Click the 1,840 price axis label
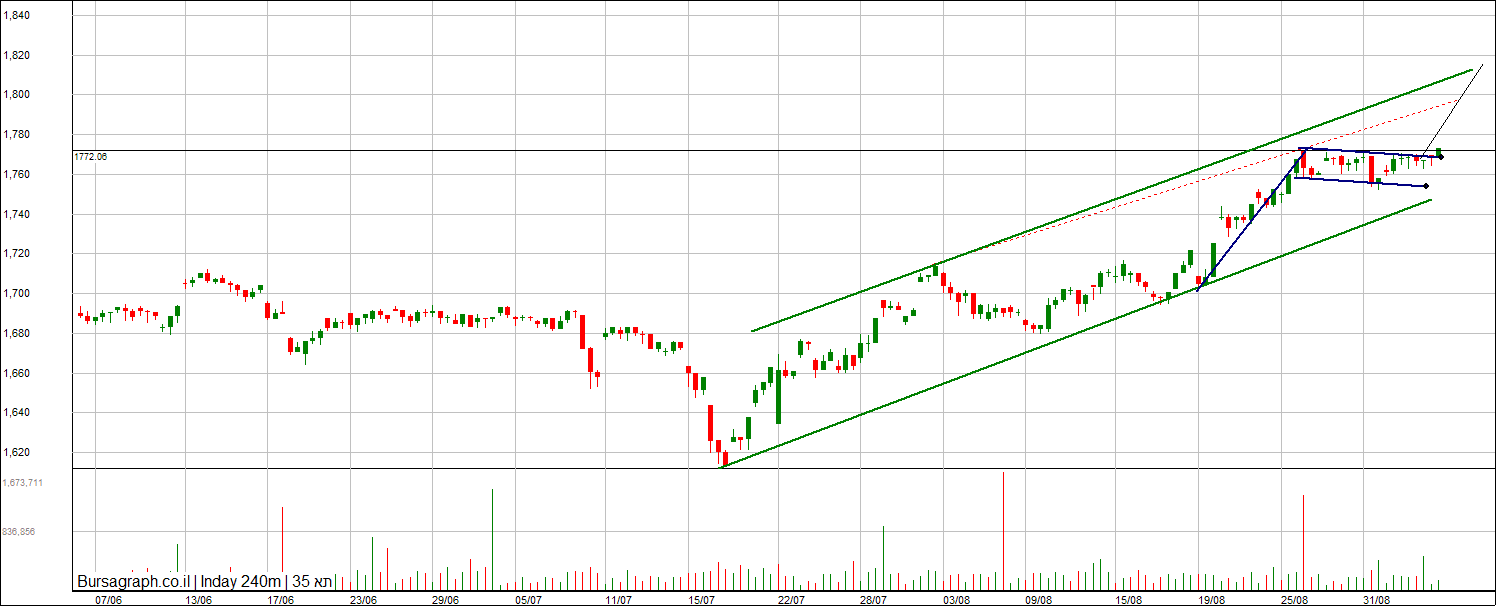 click(x=15, y=16)
